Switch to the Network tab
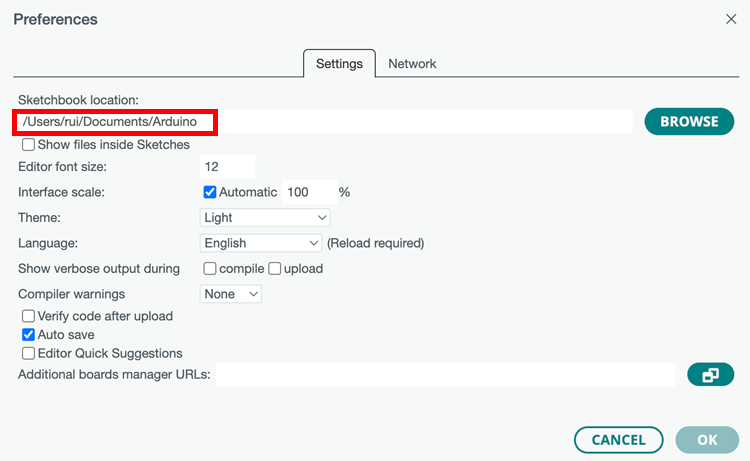The height and width of the screenshot is (461, 750). point(412,63)
